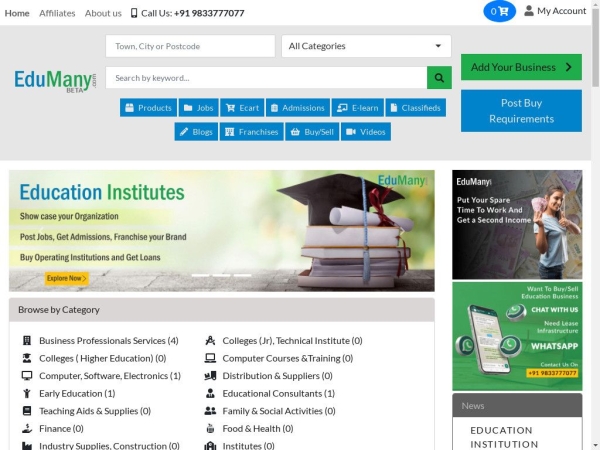
Task: Open the Ecart section
Action: (242, 108)
